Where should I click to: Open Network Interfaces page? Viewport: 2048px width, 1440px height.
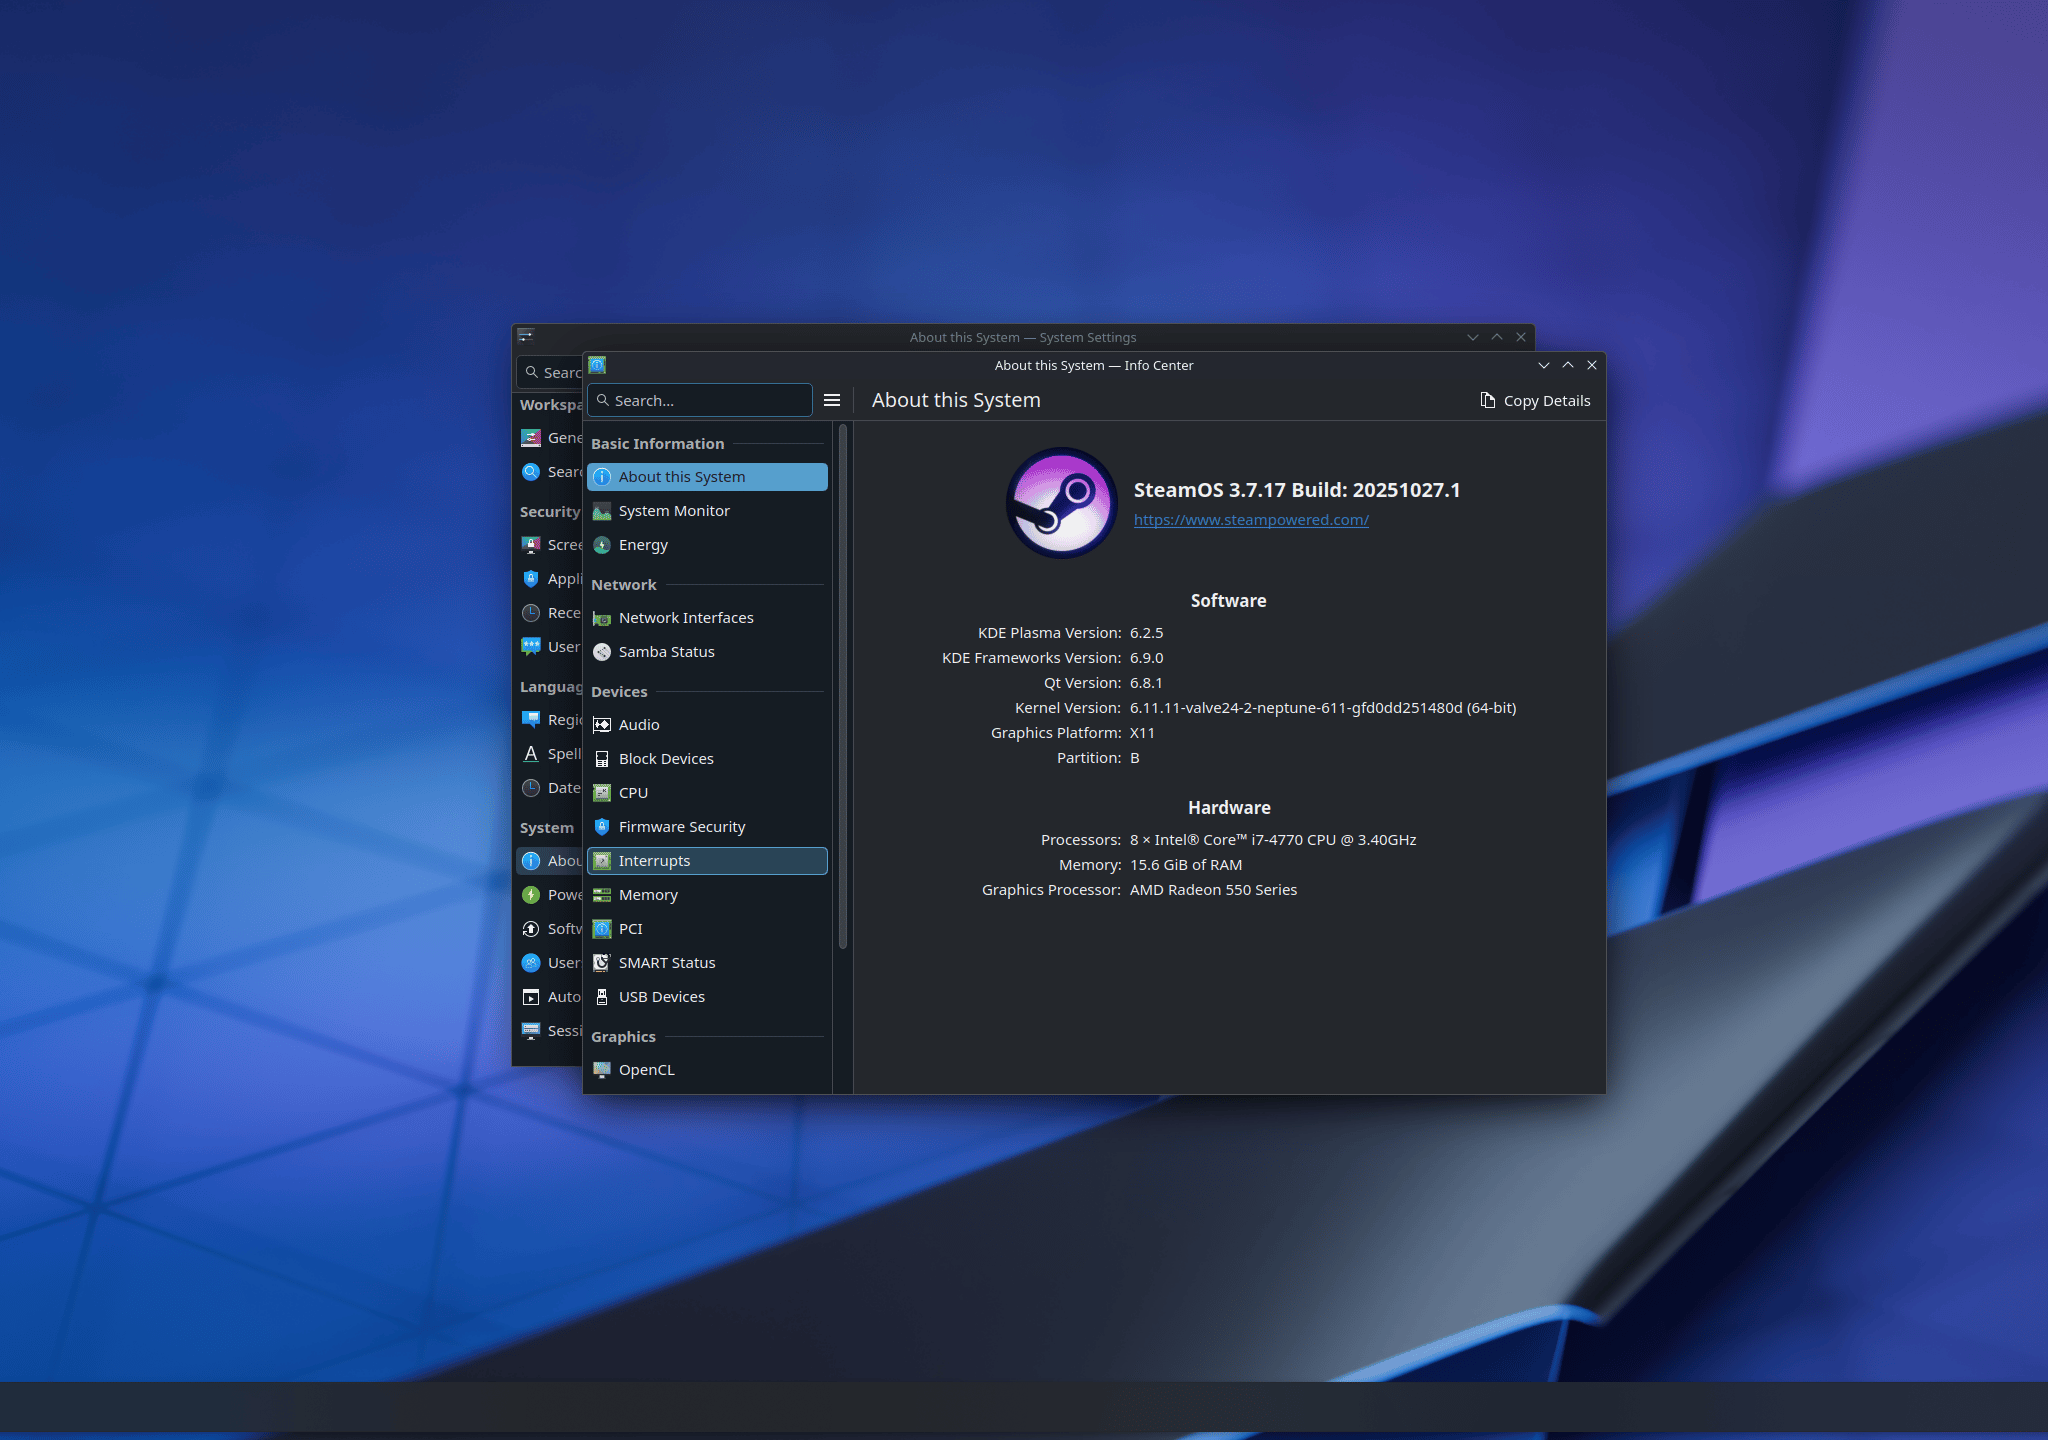point(707,618)
